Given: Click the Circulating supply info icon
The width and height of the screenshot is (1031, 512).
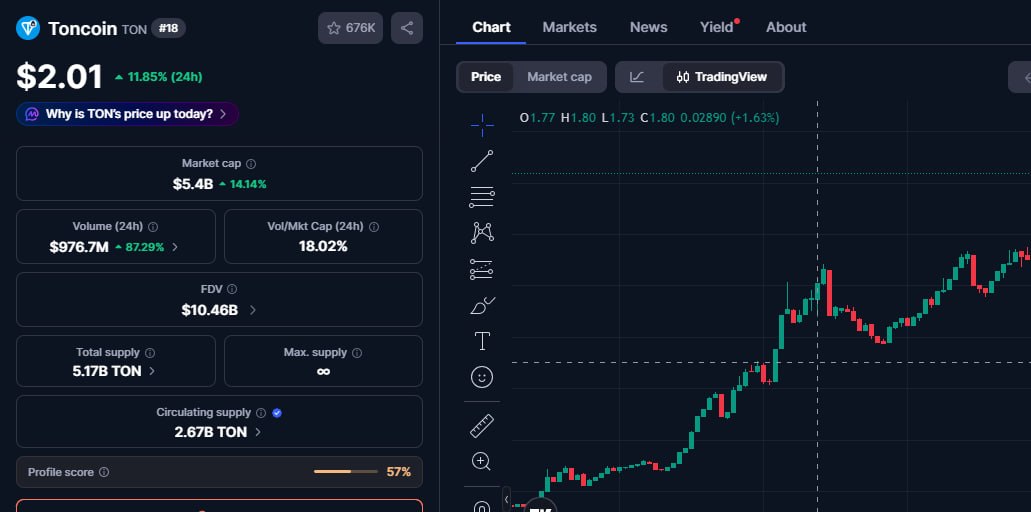Looking at the screenshot, I should (x=261, y=413).
